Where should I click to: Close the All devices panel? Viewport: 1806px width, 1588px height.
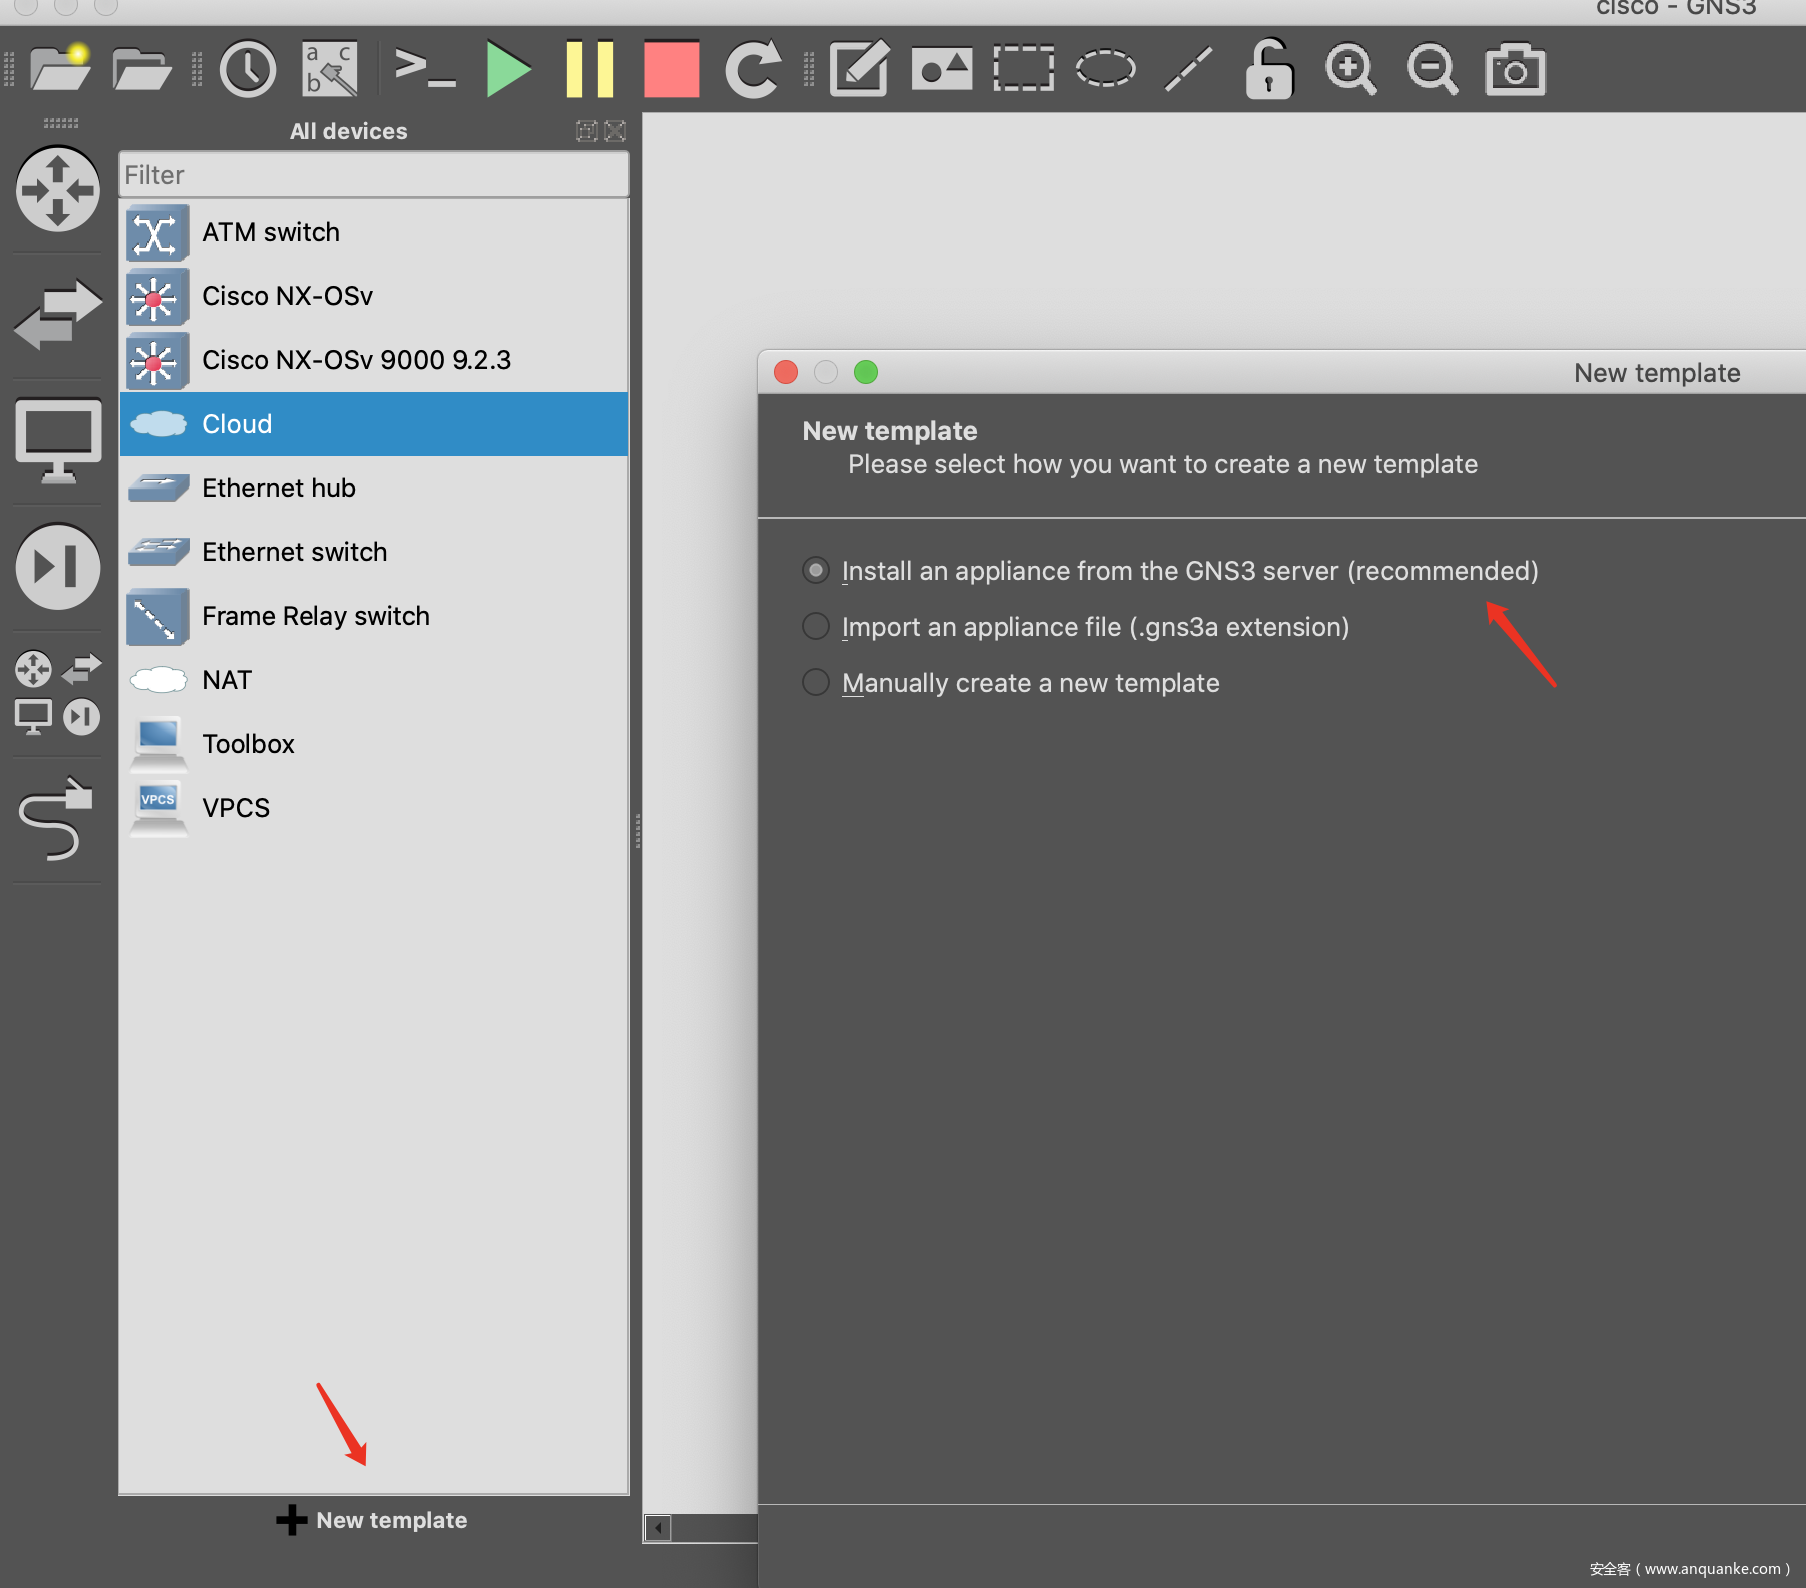pos(615,131)
